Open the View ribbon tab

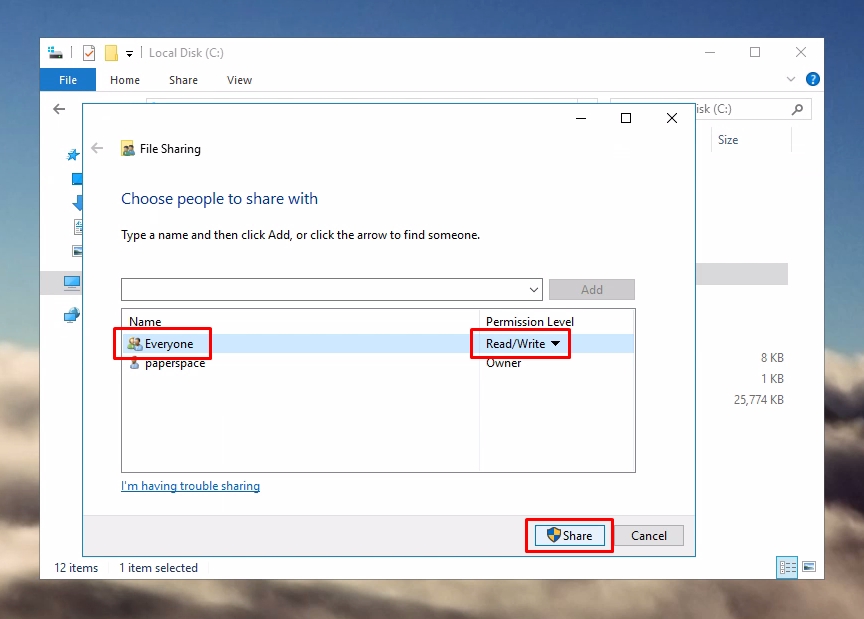pos(239,80)
